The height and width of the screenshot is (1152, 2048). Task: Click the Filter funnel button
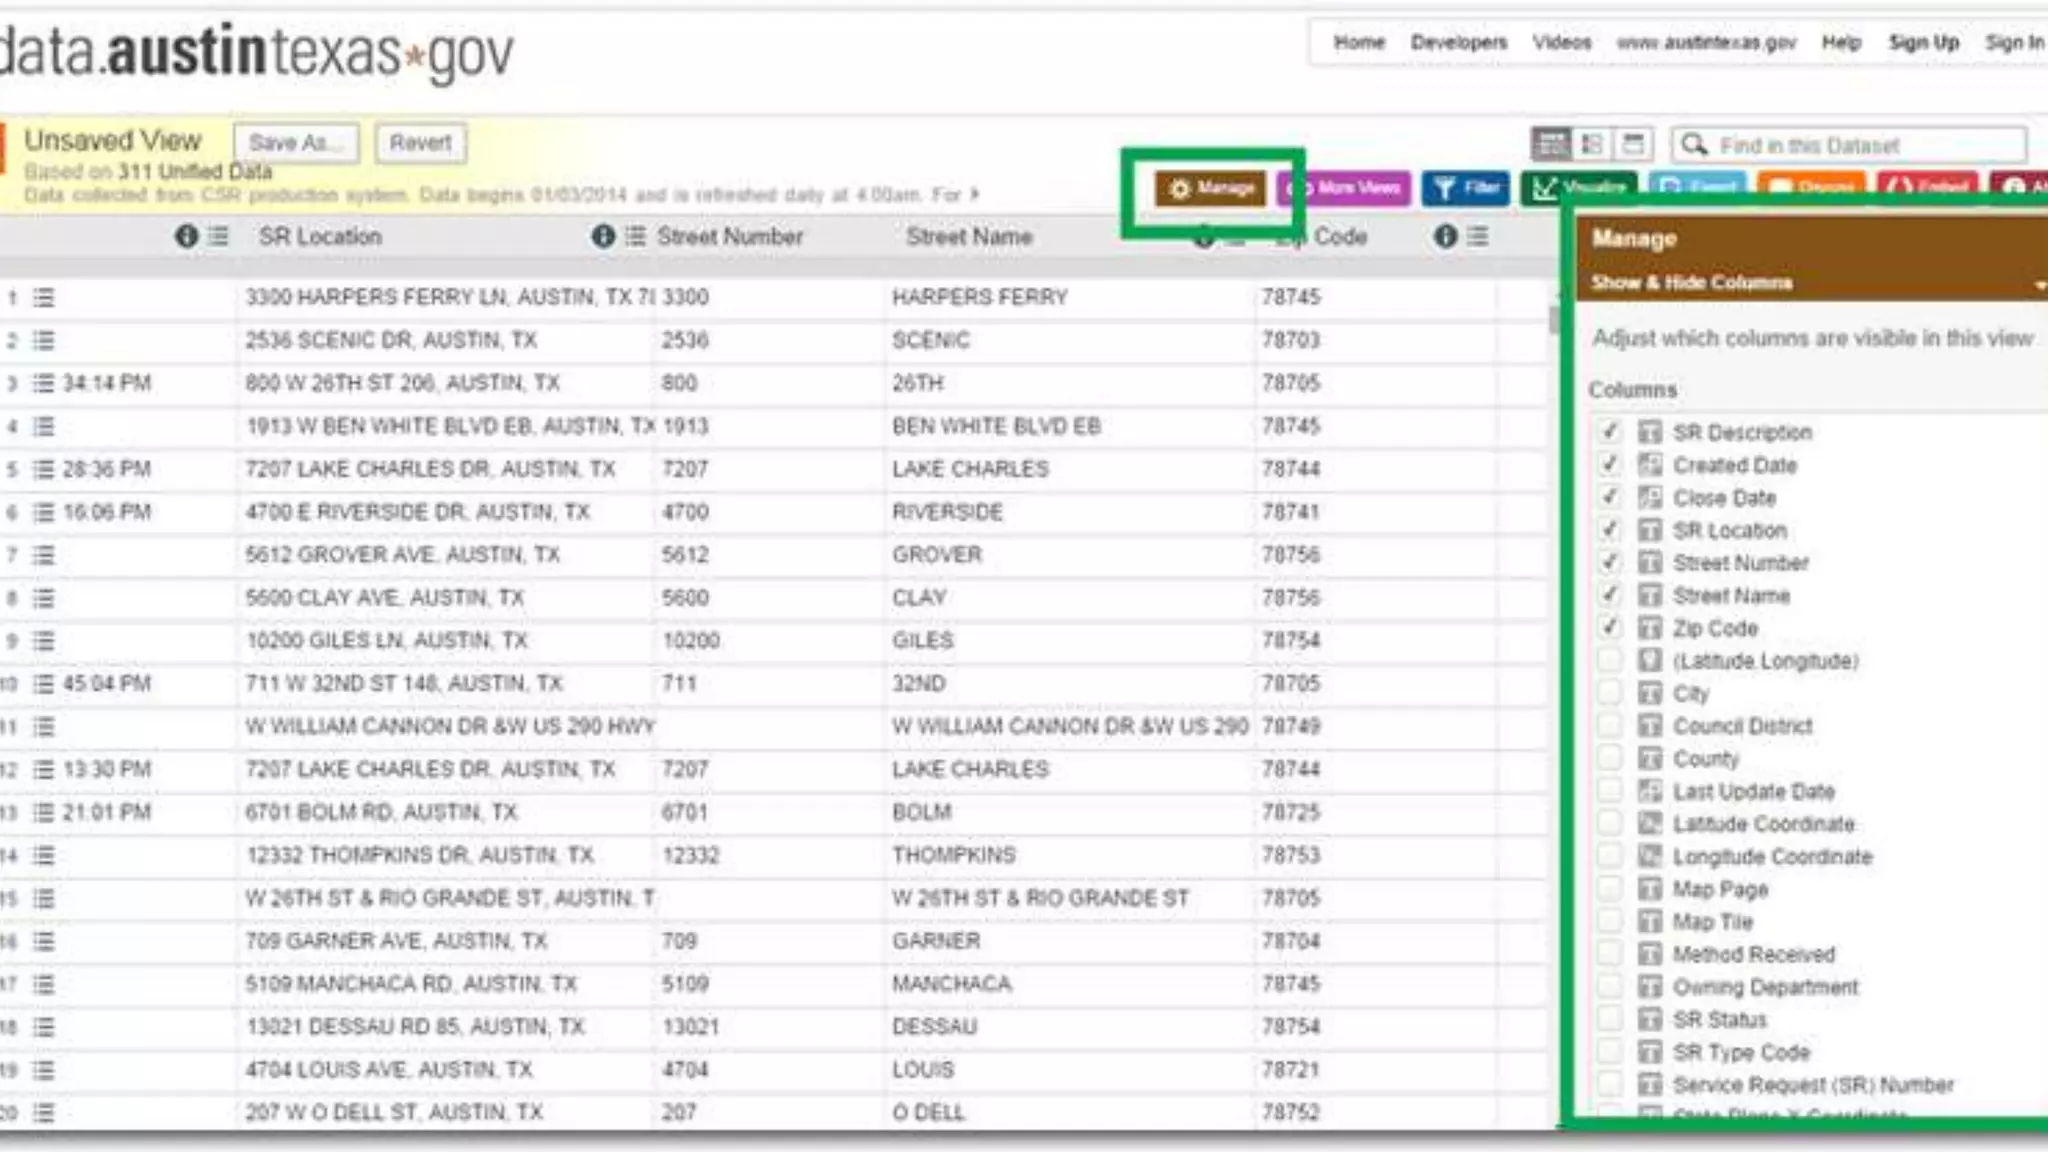coord(1465,188)
